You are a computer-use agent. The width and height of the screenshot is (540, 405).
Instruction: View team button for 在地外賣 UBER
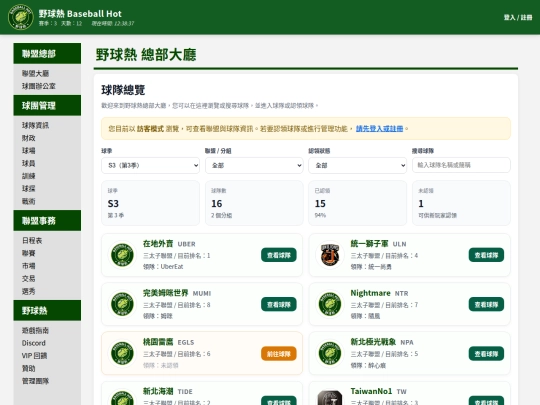(279, 255)
